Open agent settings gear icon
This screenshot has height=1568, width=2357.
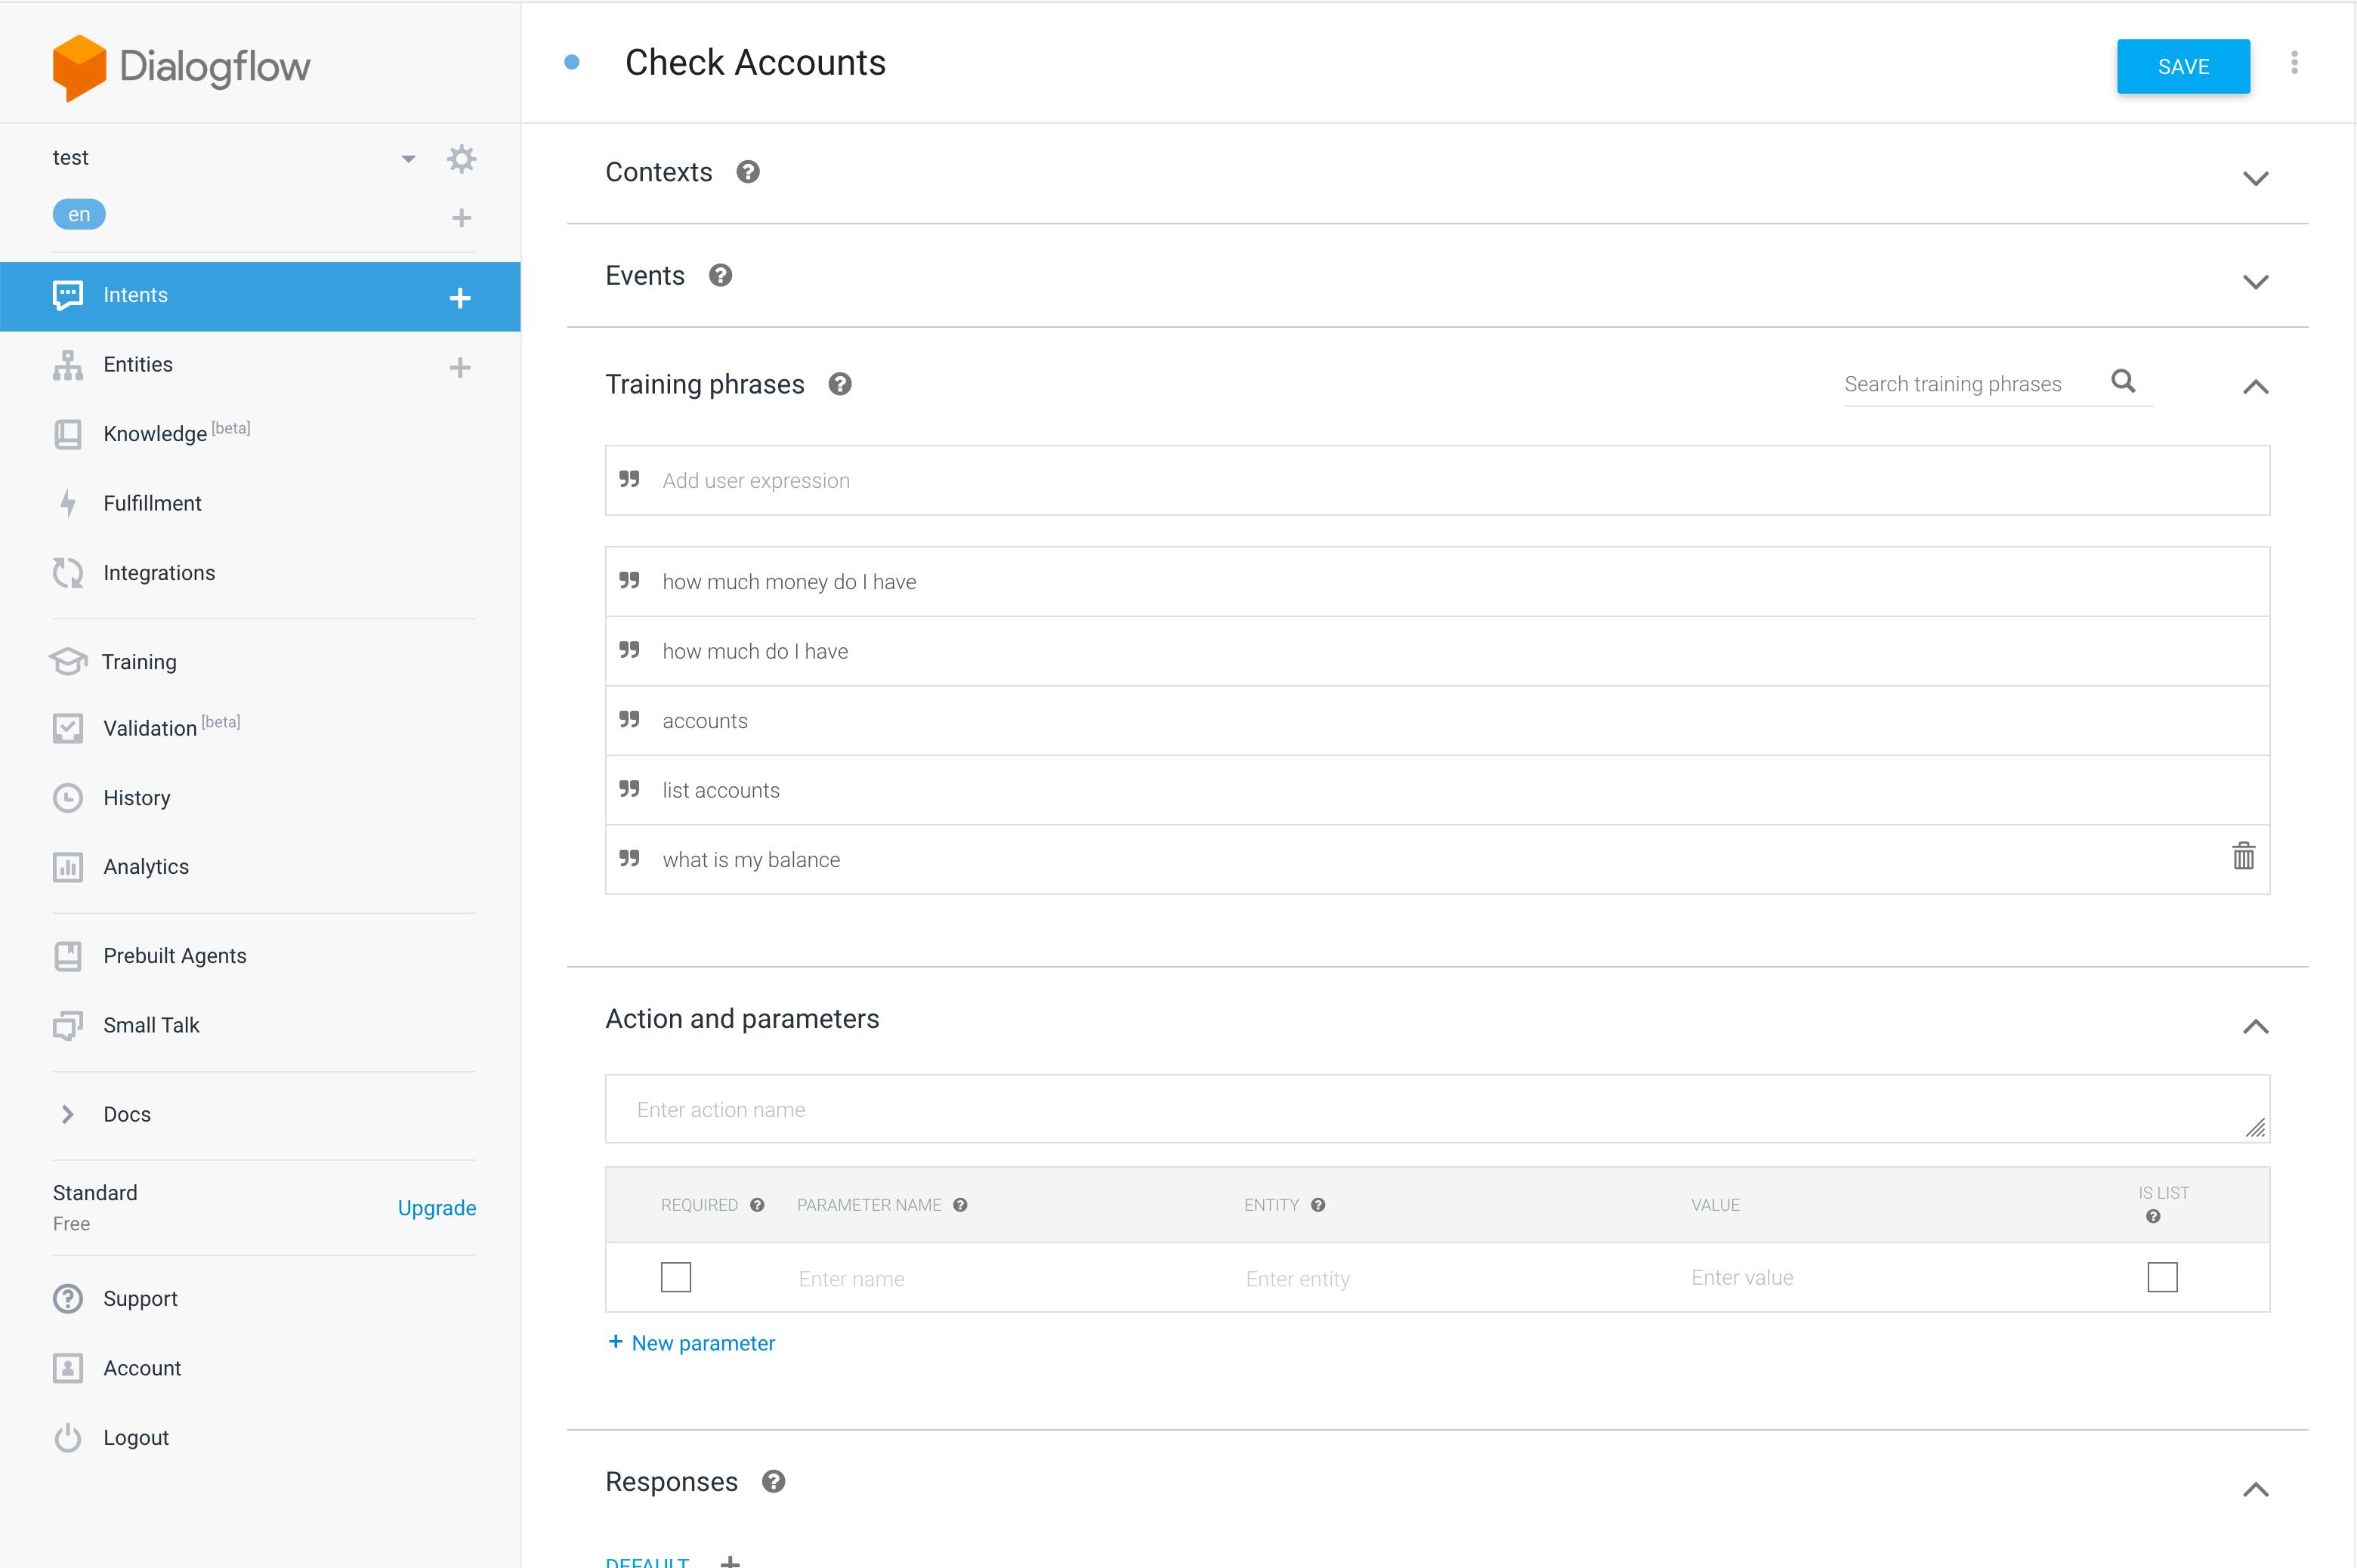coord(461,159)
